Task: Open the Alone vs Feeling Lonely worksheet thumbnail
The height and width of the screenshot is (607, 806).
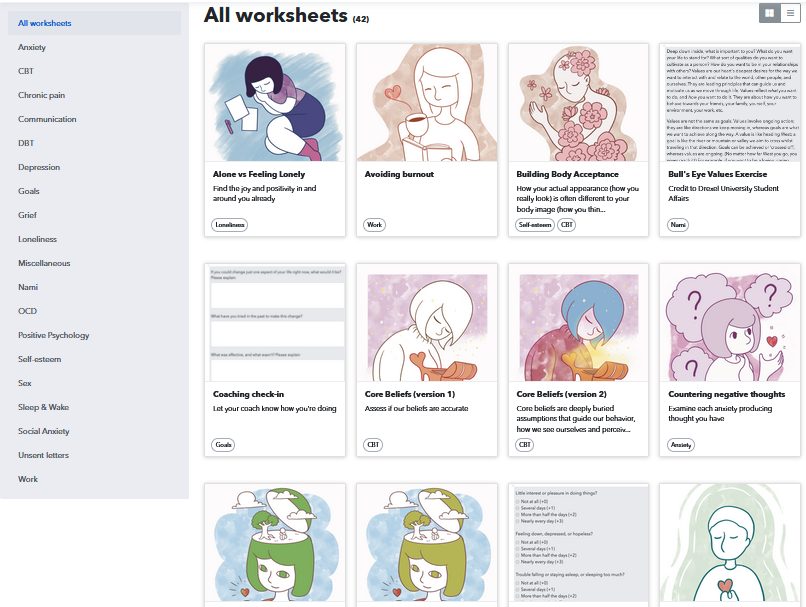Action: pyautogui.click(x=275, y=103)
